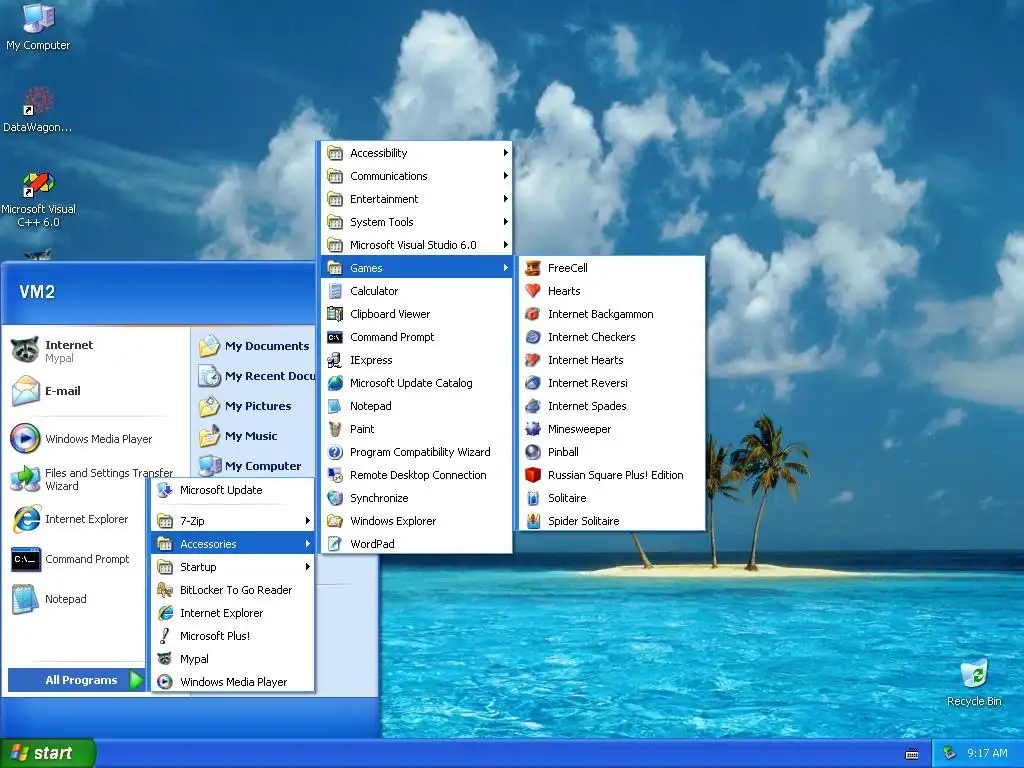The height and width of the screenshot is (768, 1024).
Task: Launch Microsoft Plus! icon
Action: coord(165,636)
